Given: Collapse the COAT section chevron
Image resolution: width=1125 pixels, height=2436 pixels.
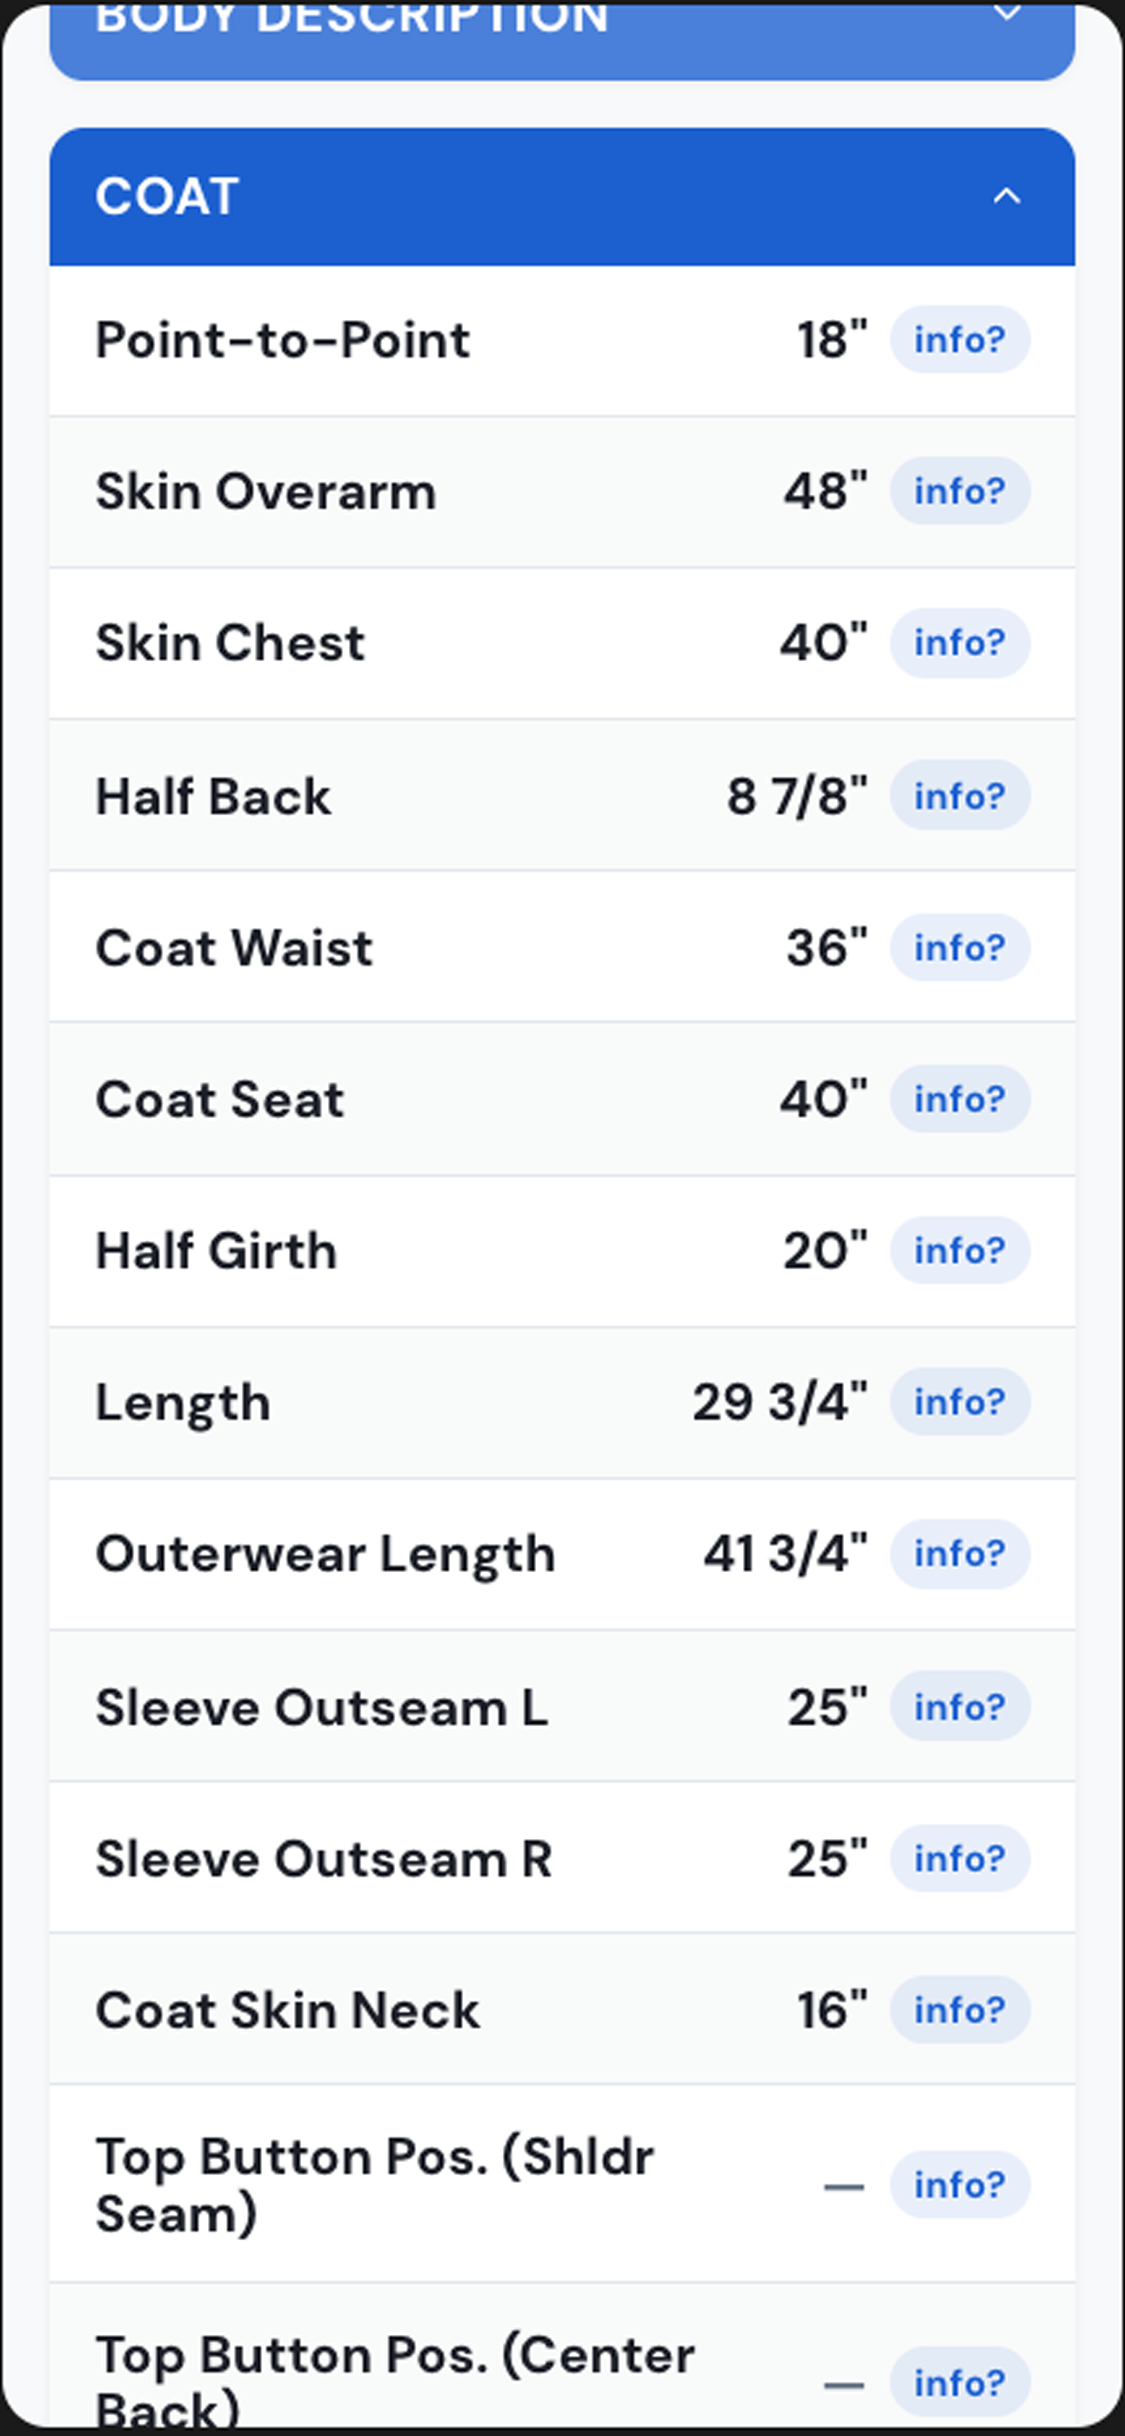Looking at the screenshot, I should [x=1006, y=196].
